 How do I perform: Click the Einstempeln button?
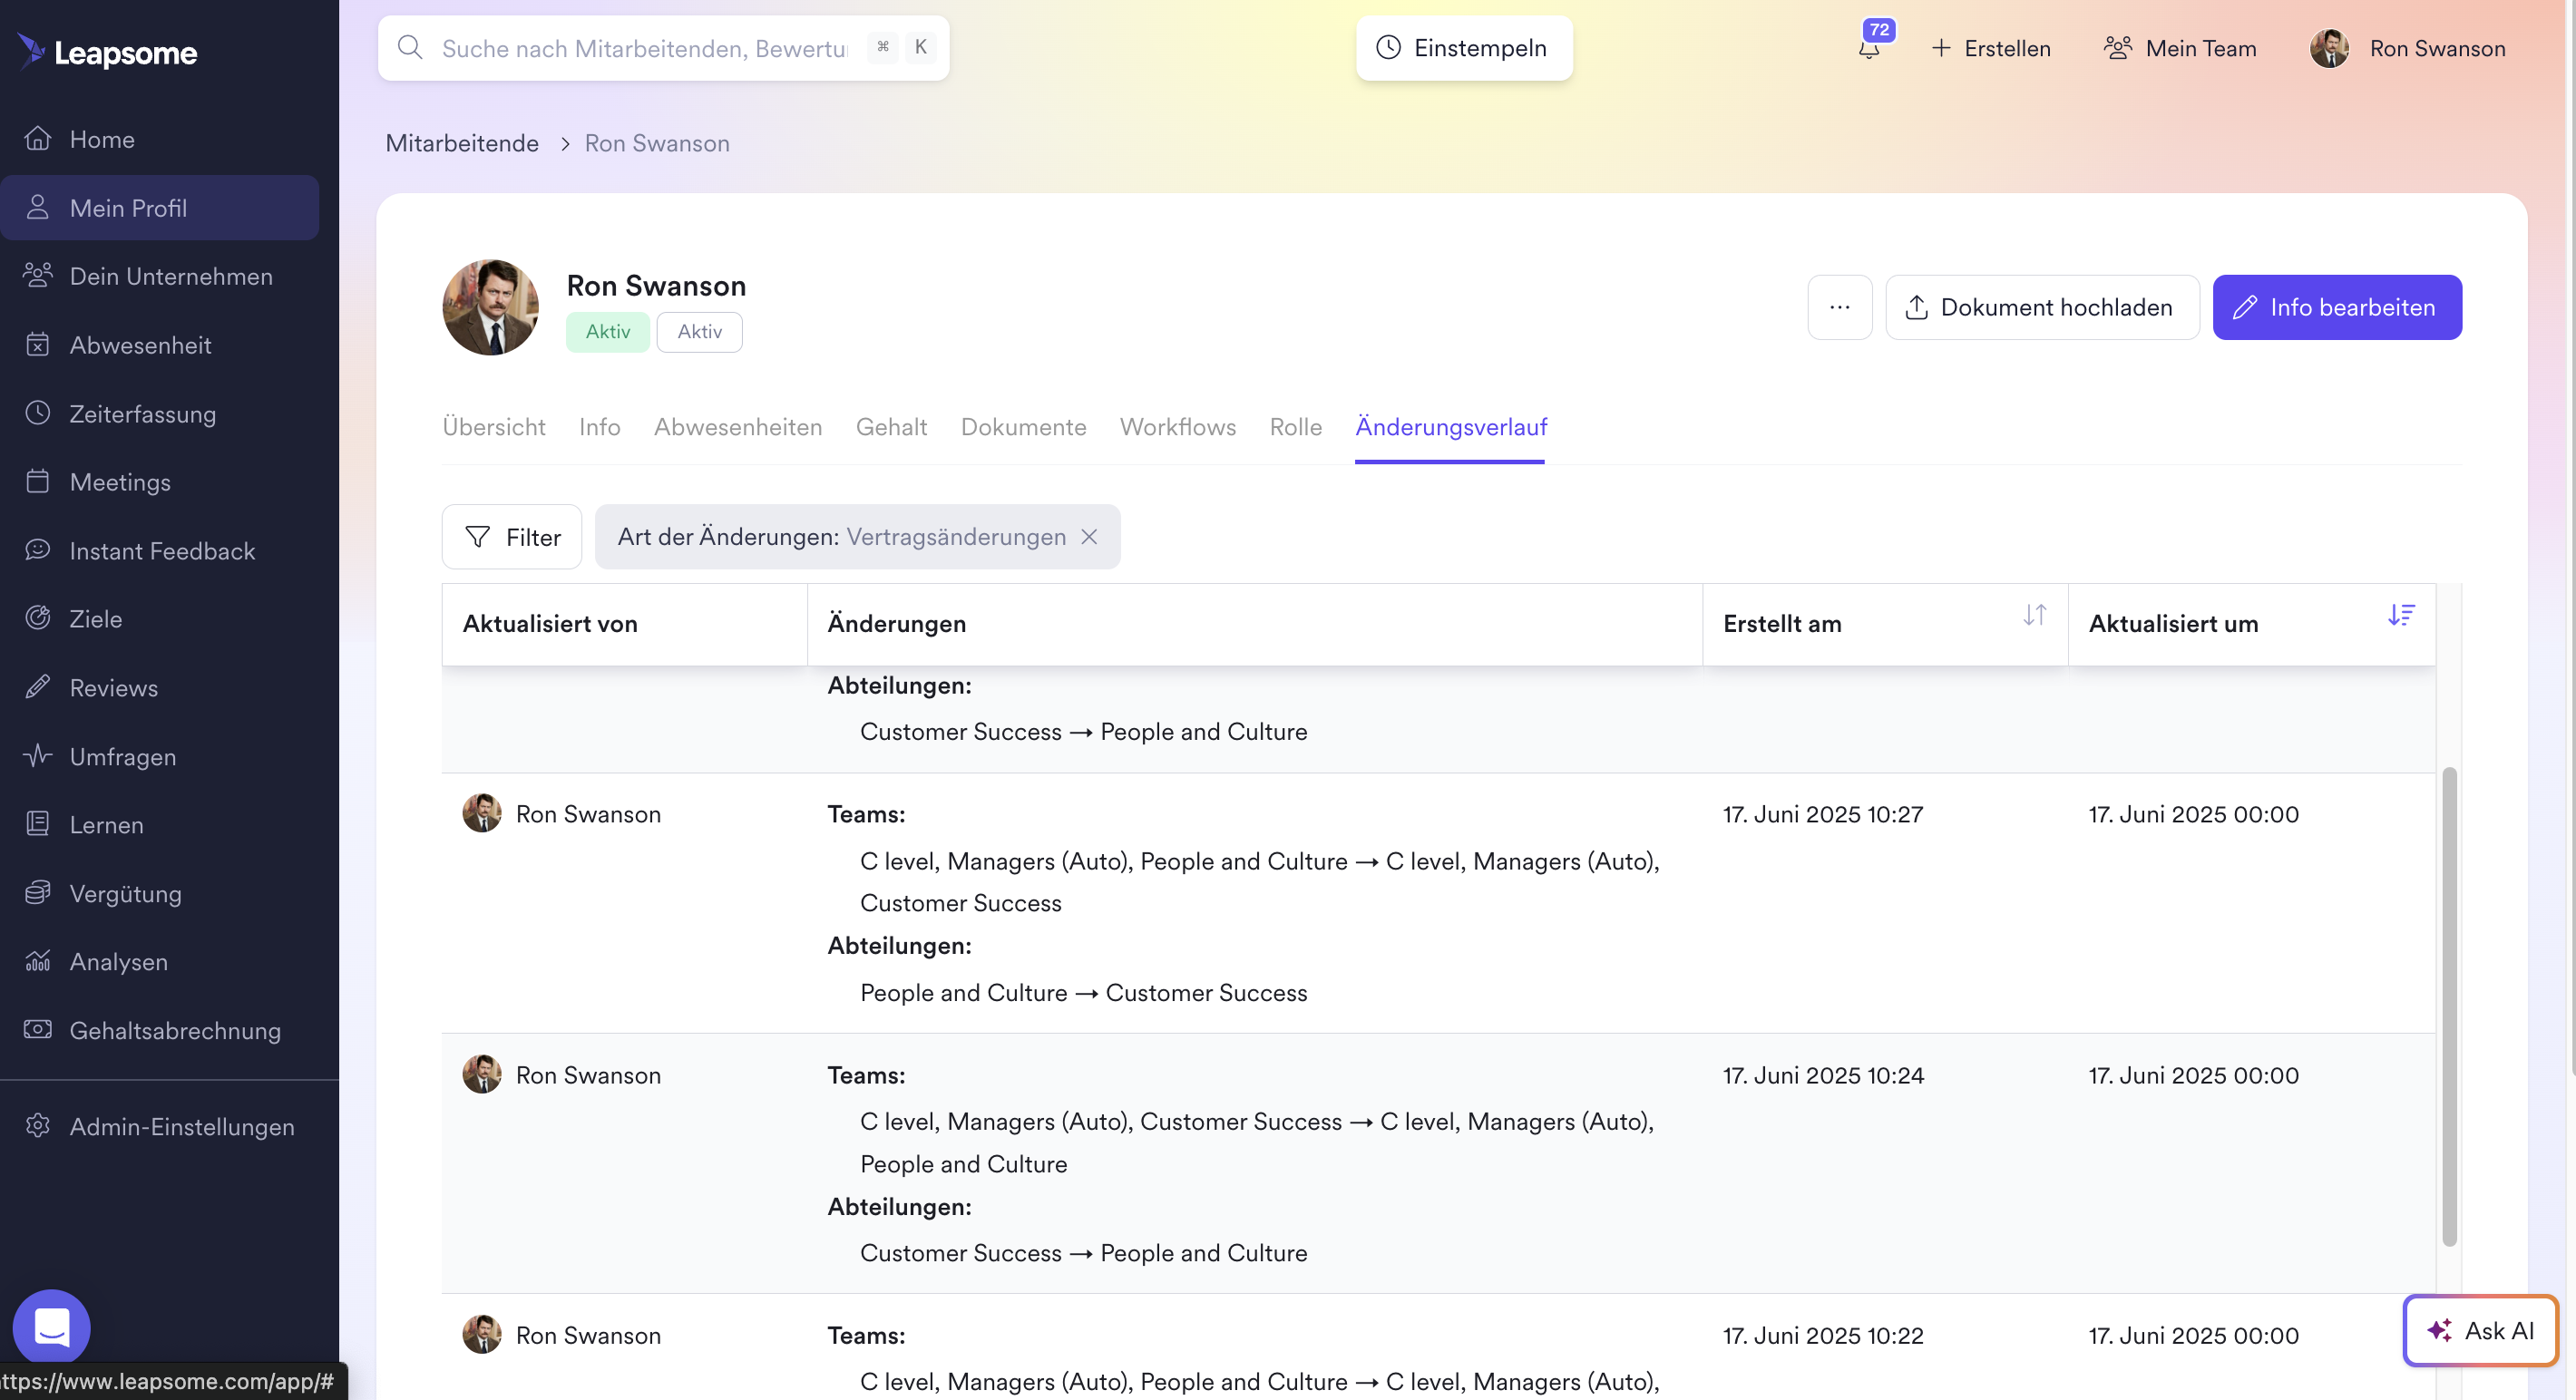coord(1464,48)
